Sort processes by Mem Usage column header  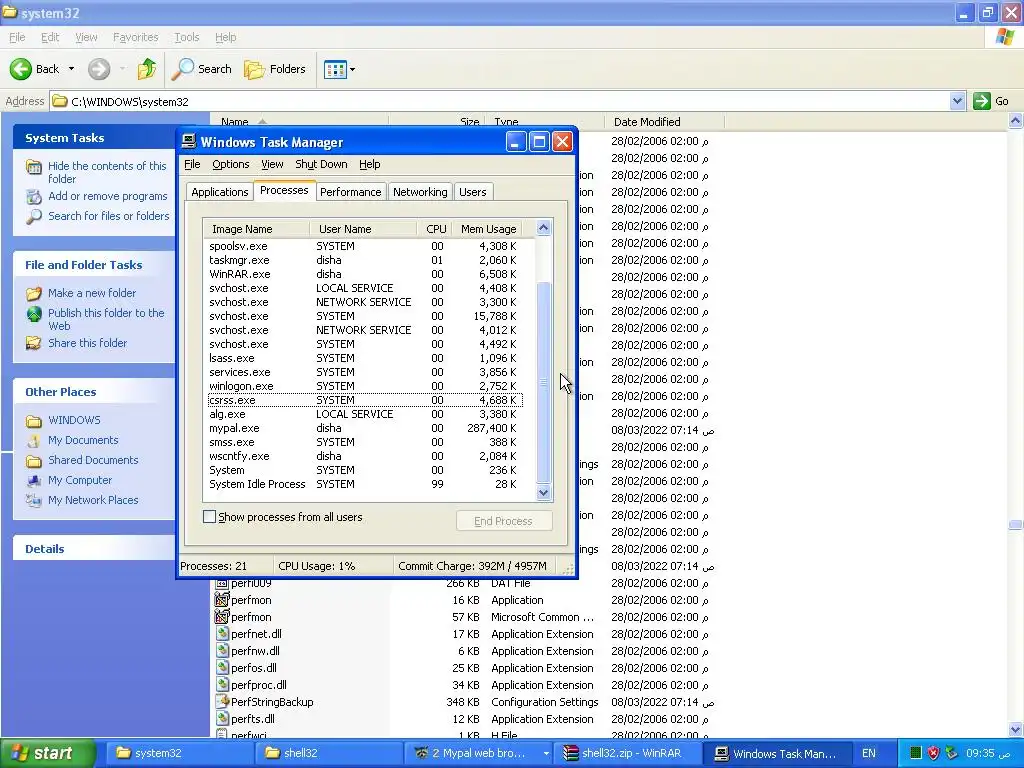pyautogui.click(x=488, y=229)
